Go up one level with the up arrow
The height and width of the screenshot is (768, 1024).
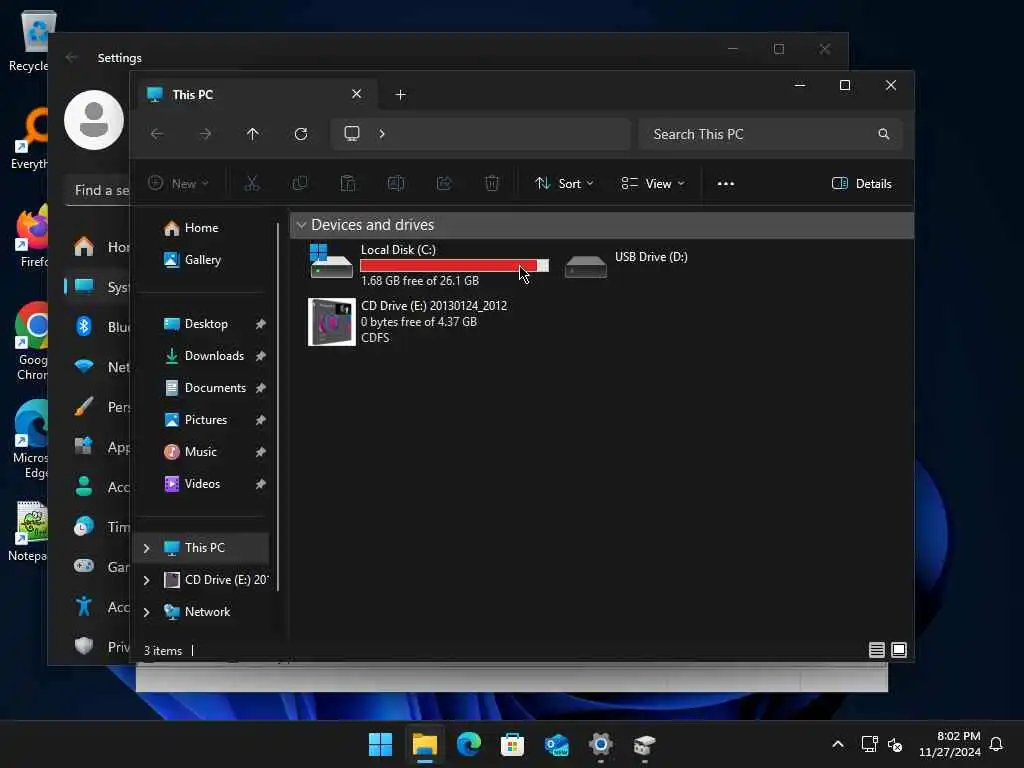[253, 134]
